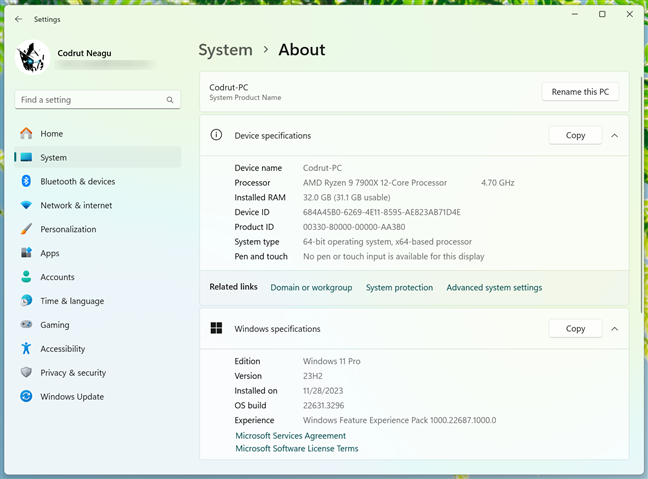Copy the Windows specifications

575,329
